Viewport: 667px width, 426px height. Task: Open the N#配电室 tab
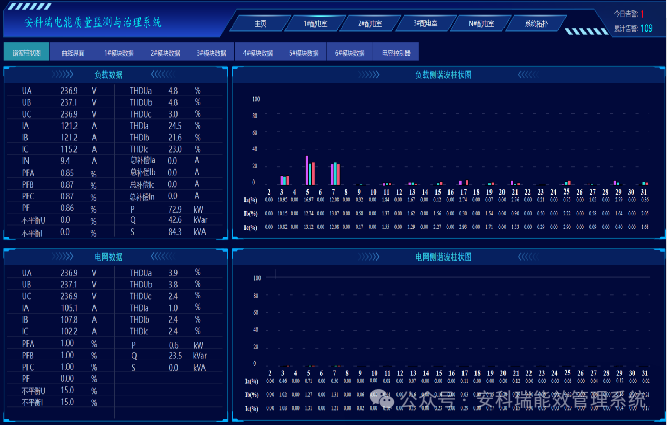tap(481, 23)
